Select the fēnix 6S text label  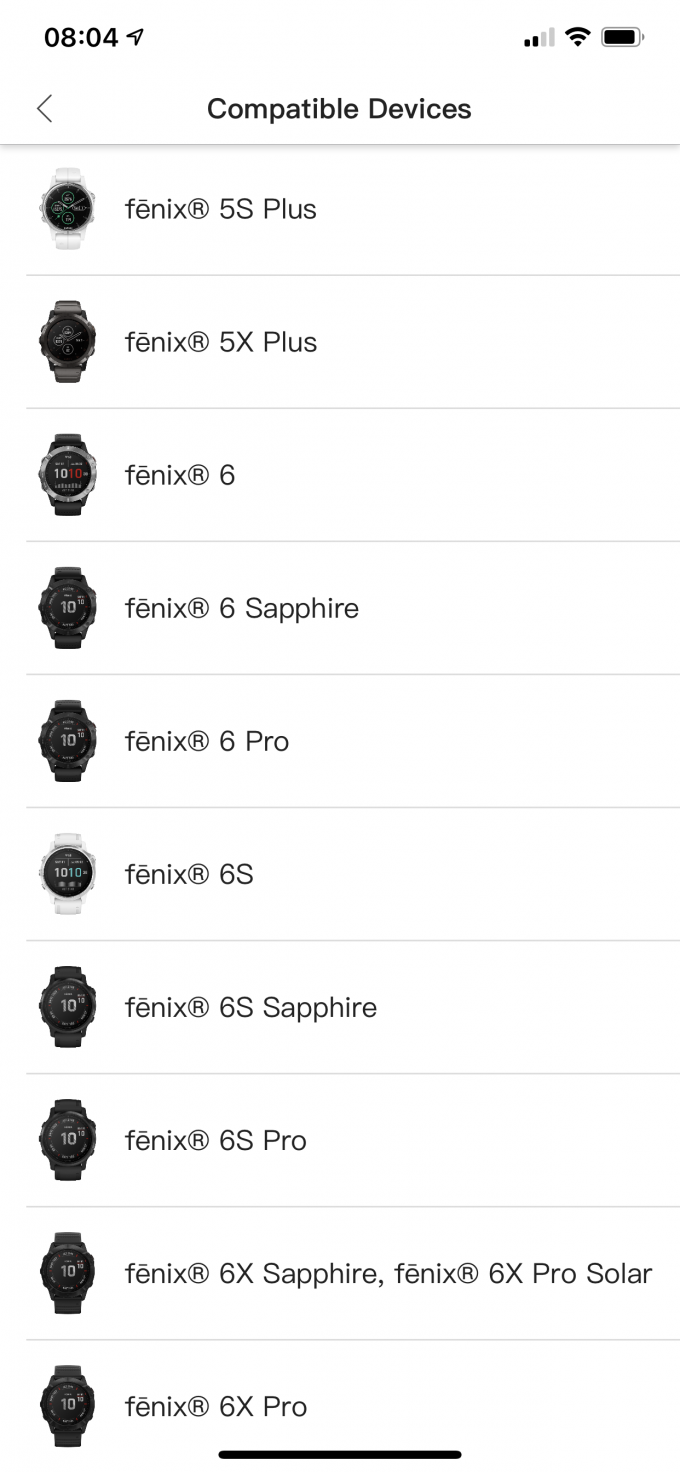pos(189,874)
